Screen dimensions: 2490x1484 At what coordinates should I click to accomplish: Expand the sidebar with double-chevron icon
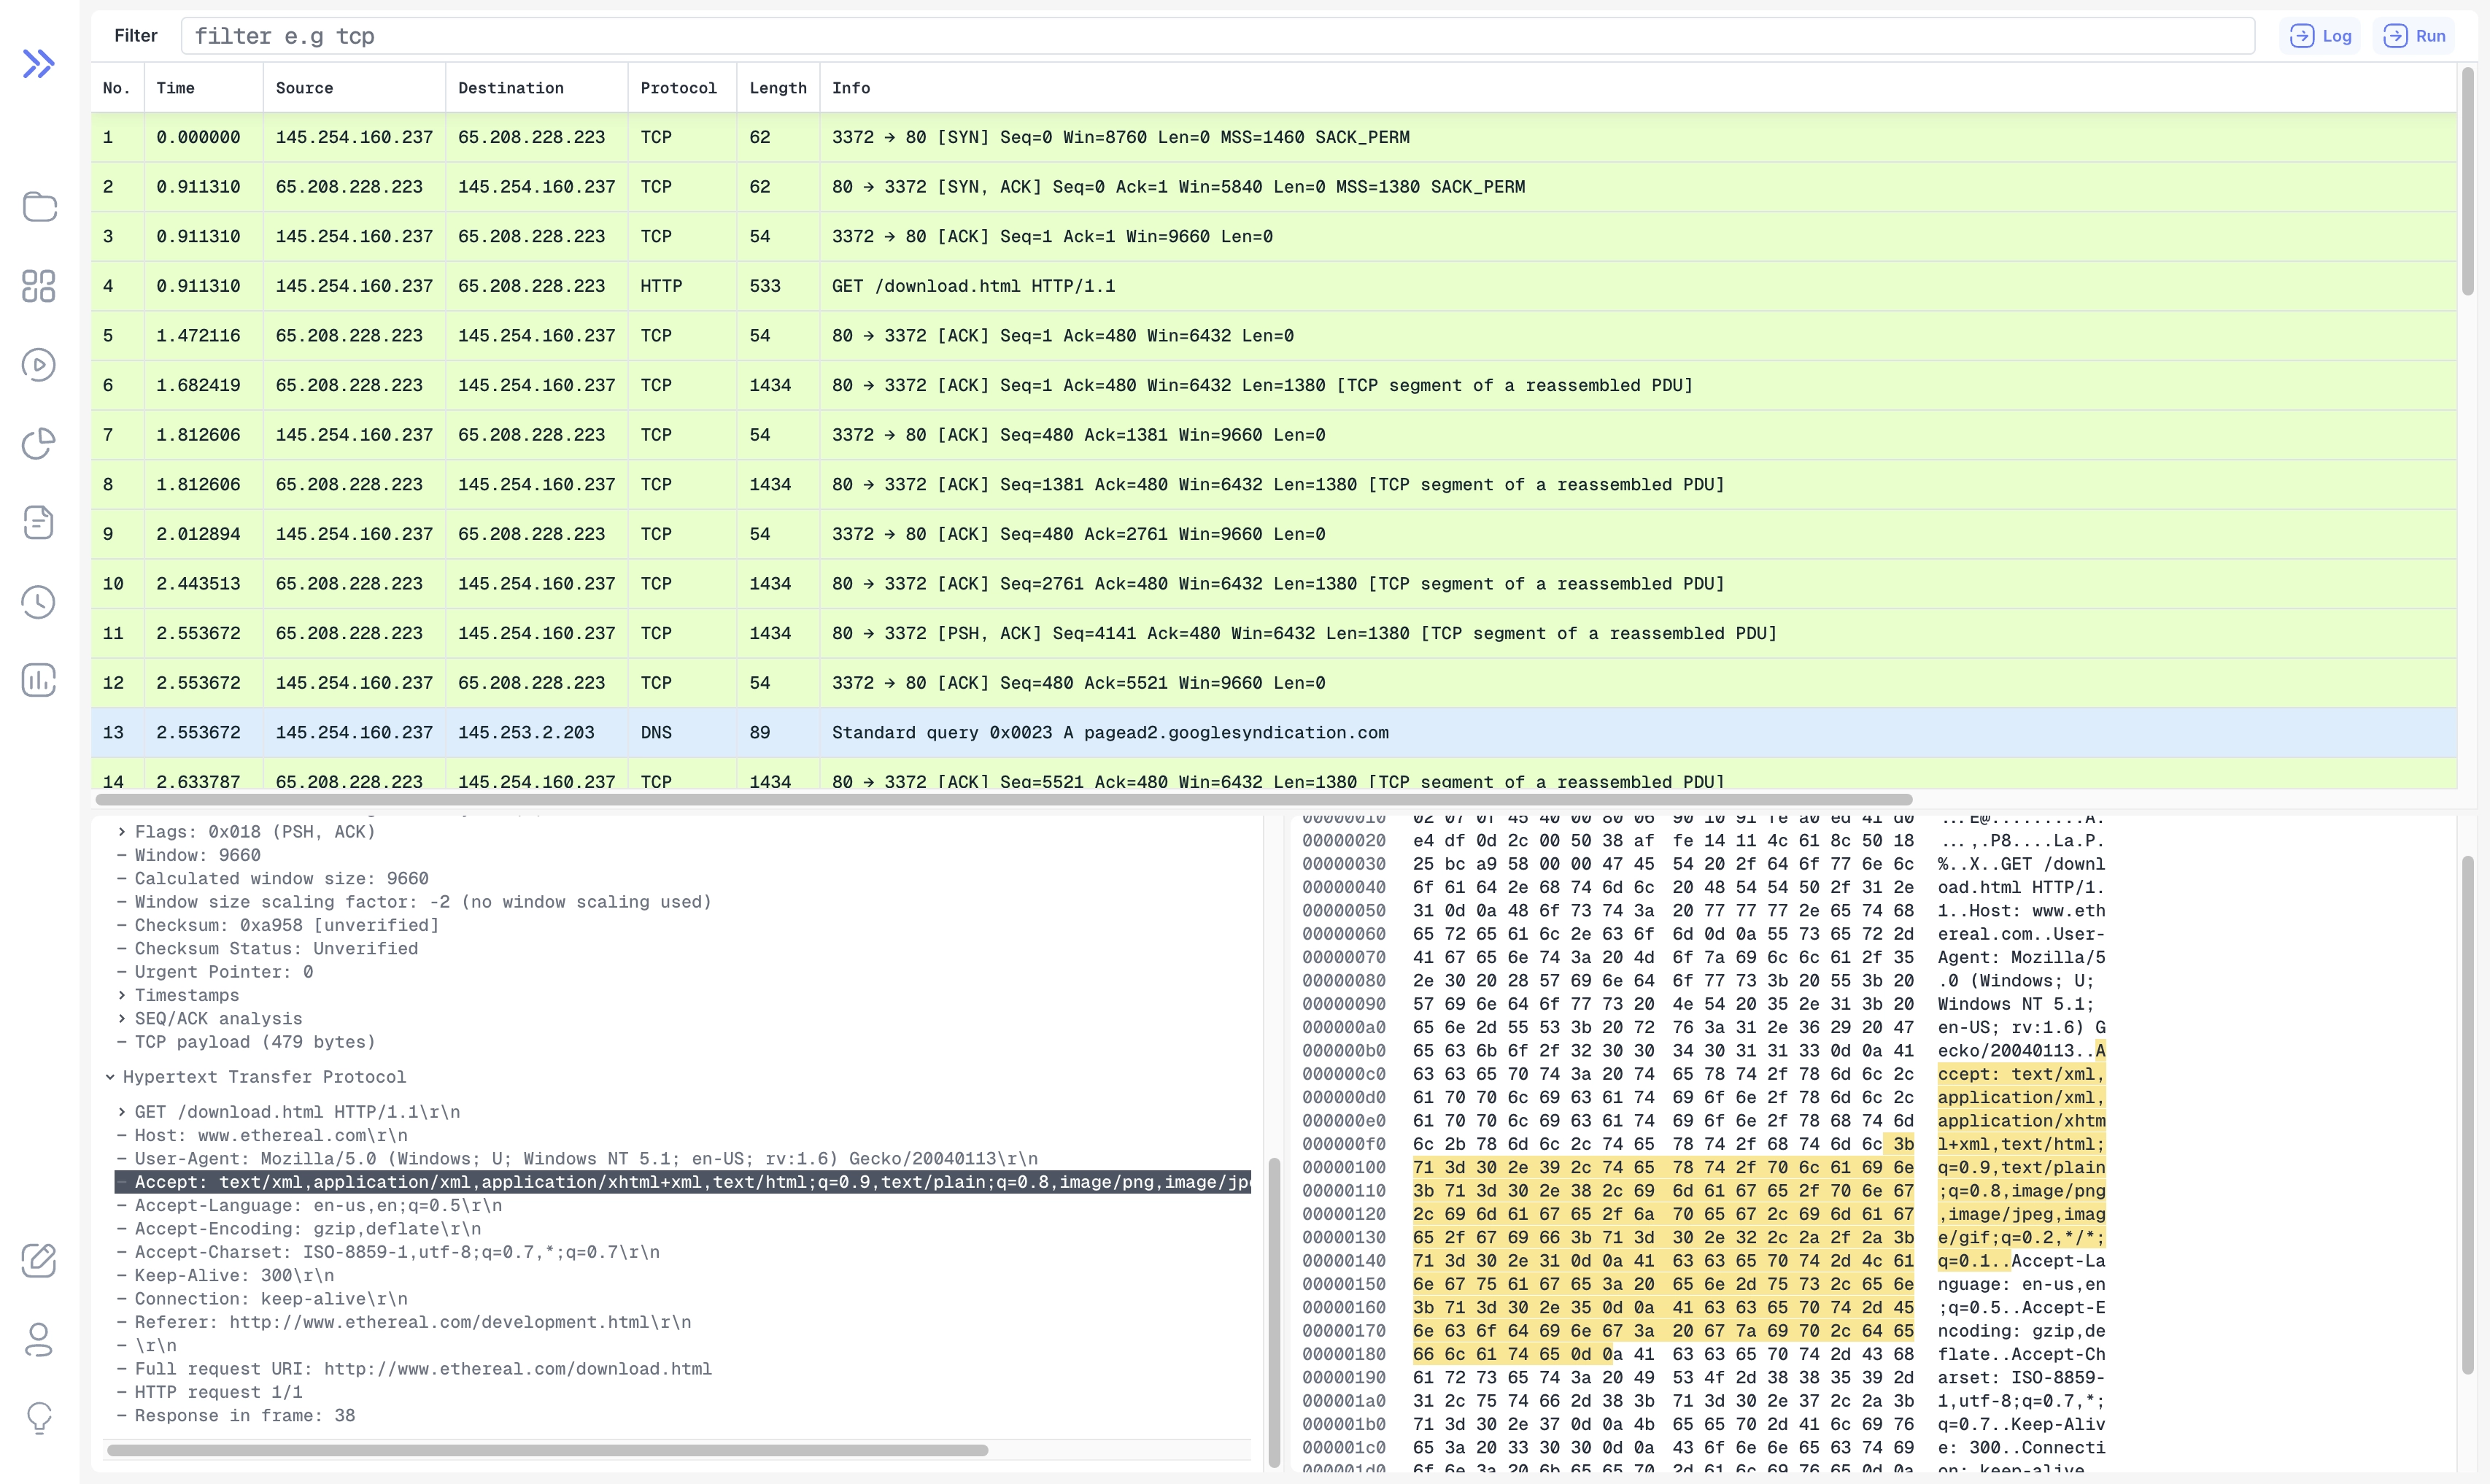pyautogui.click(x=38, y=64)
